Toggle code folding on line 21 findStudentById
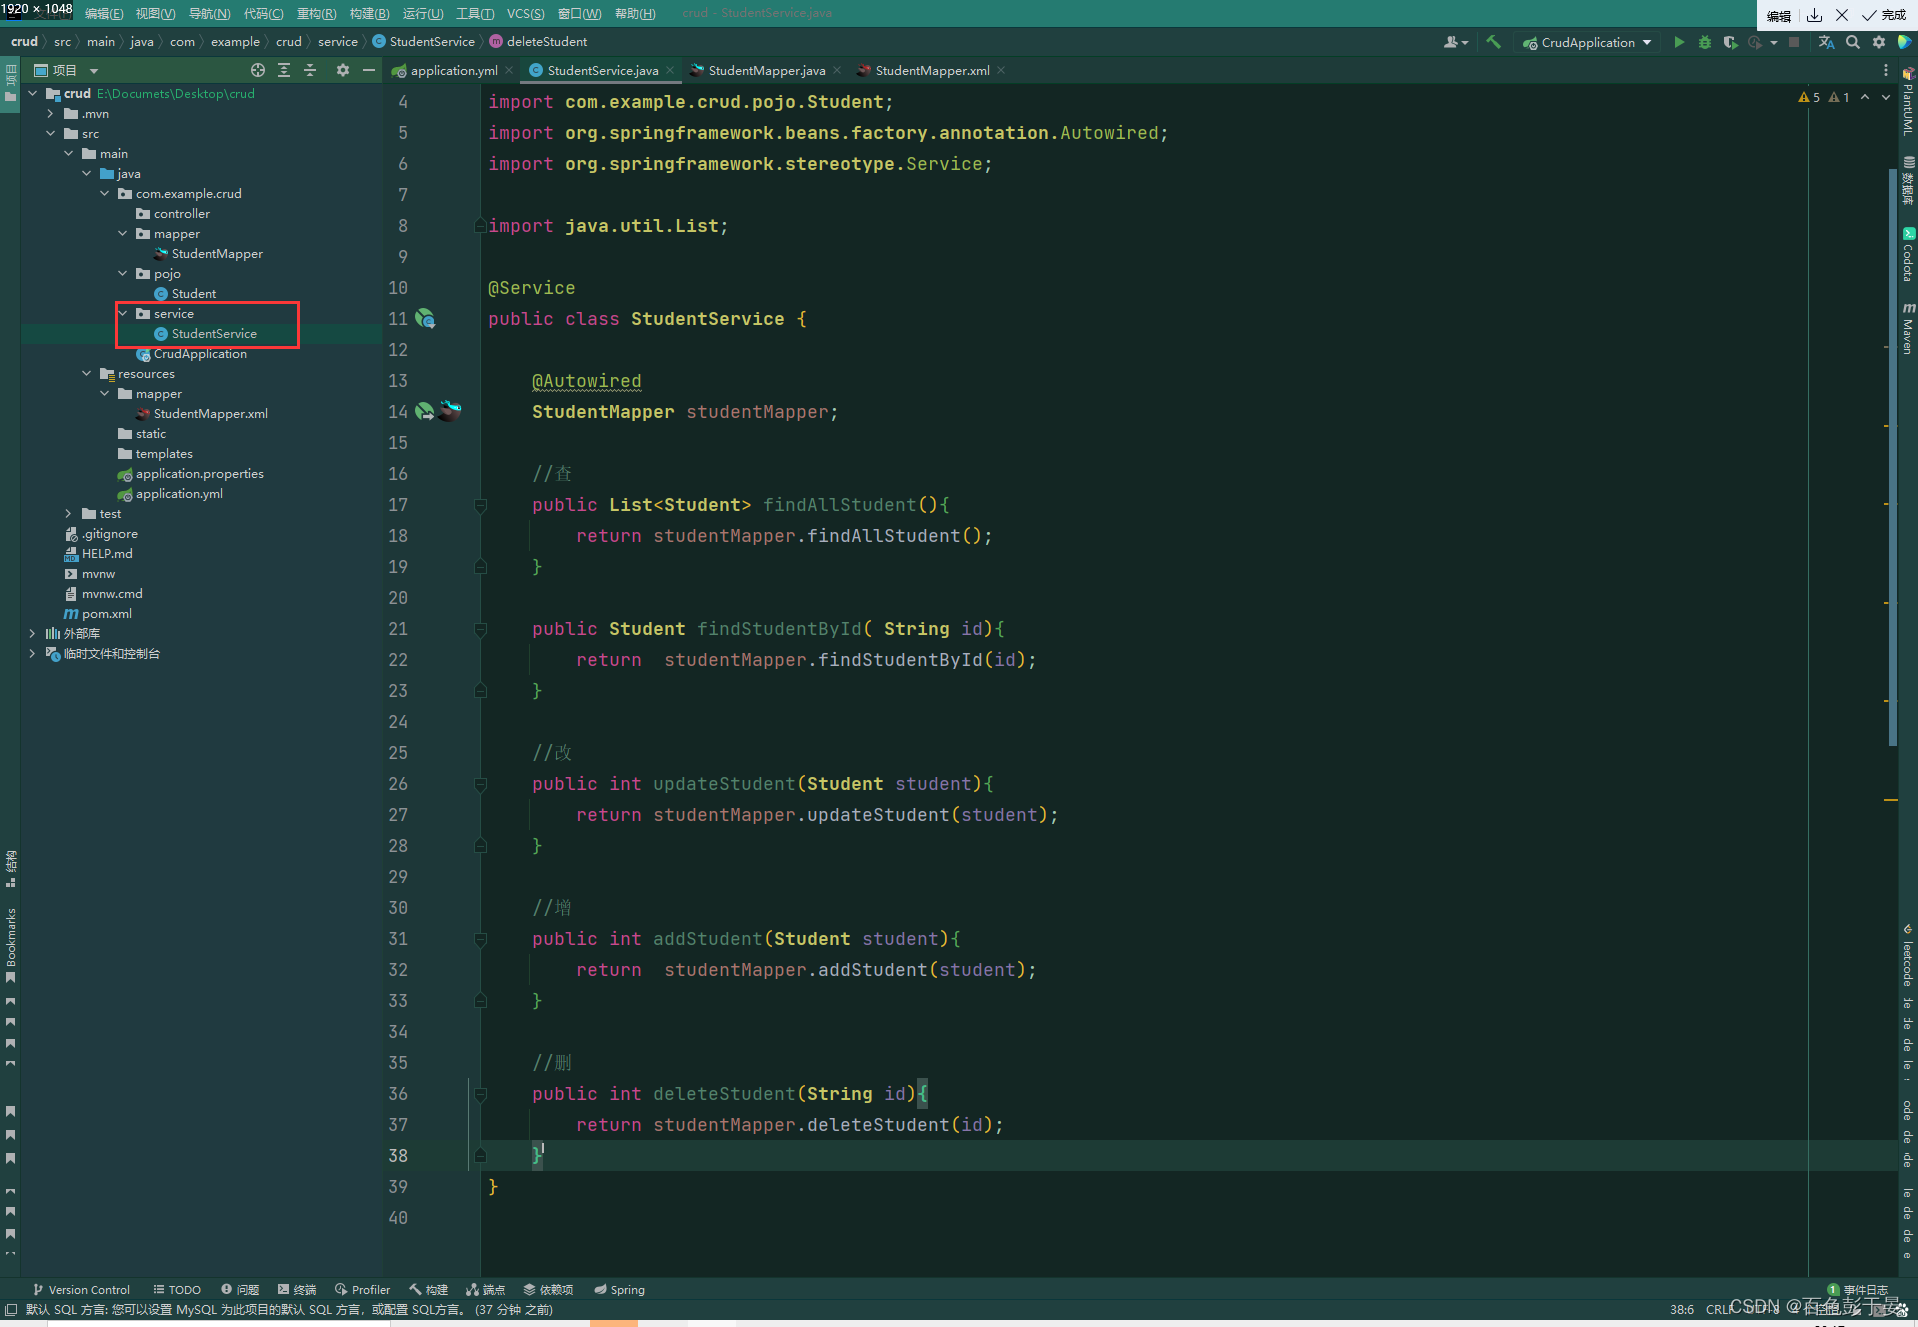Image resolution: width=1918 pixels, height=1327 pixels. click(x=480, y=630)
